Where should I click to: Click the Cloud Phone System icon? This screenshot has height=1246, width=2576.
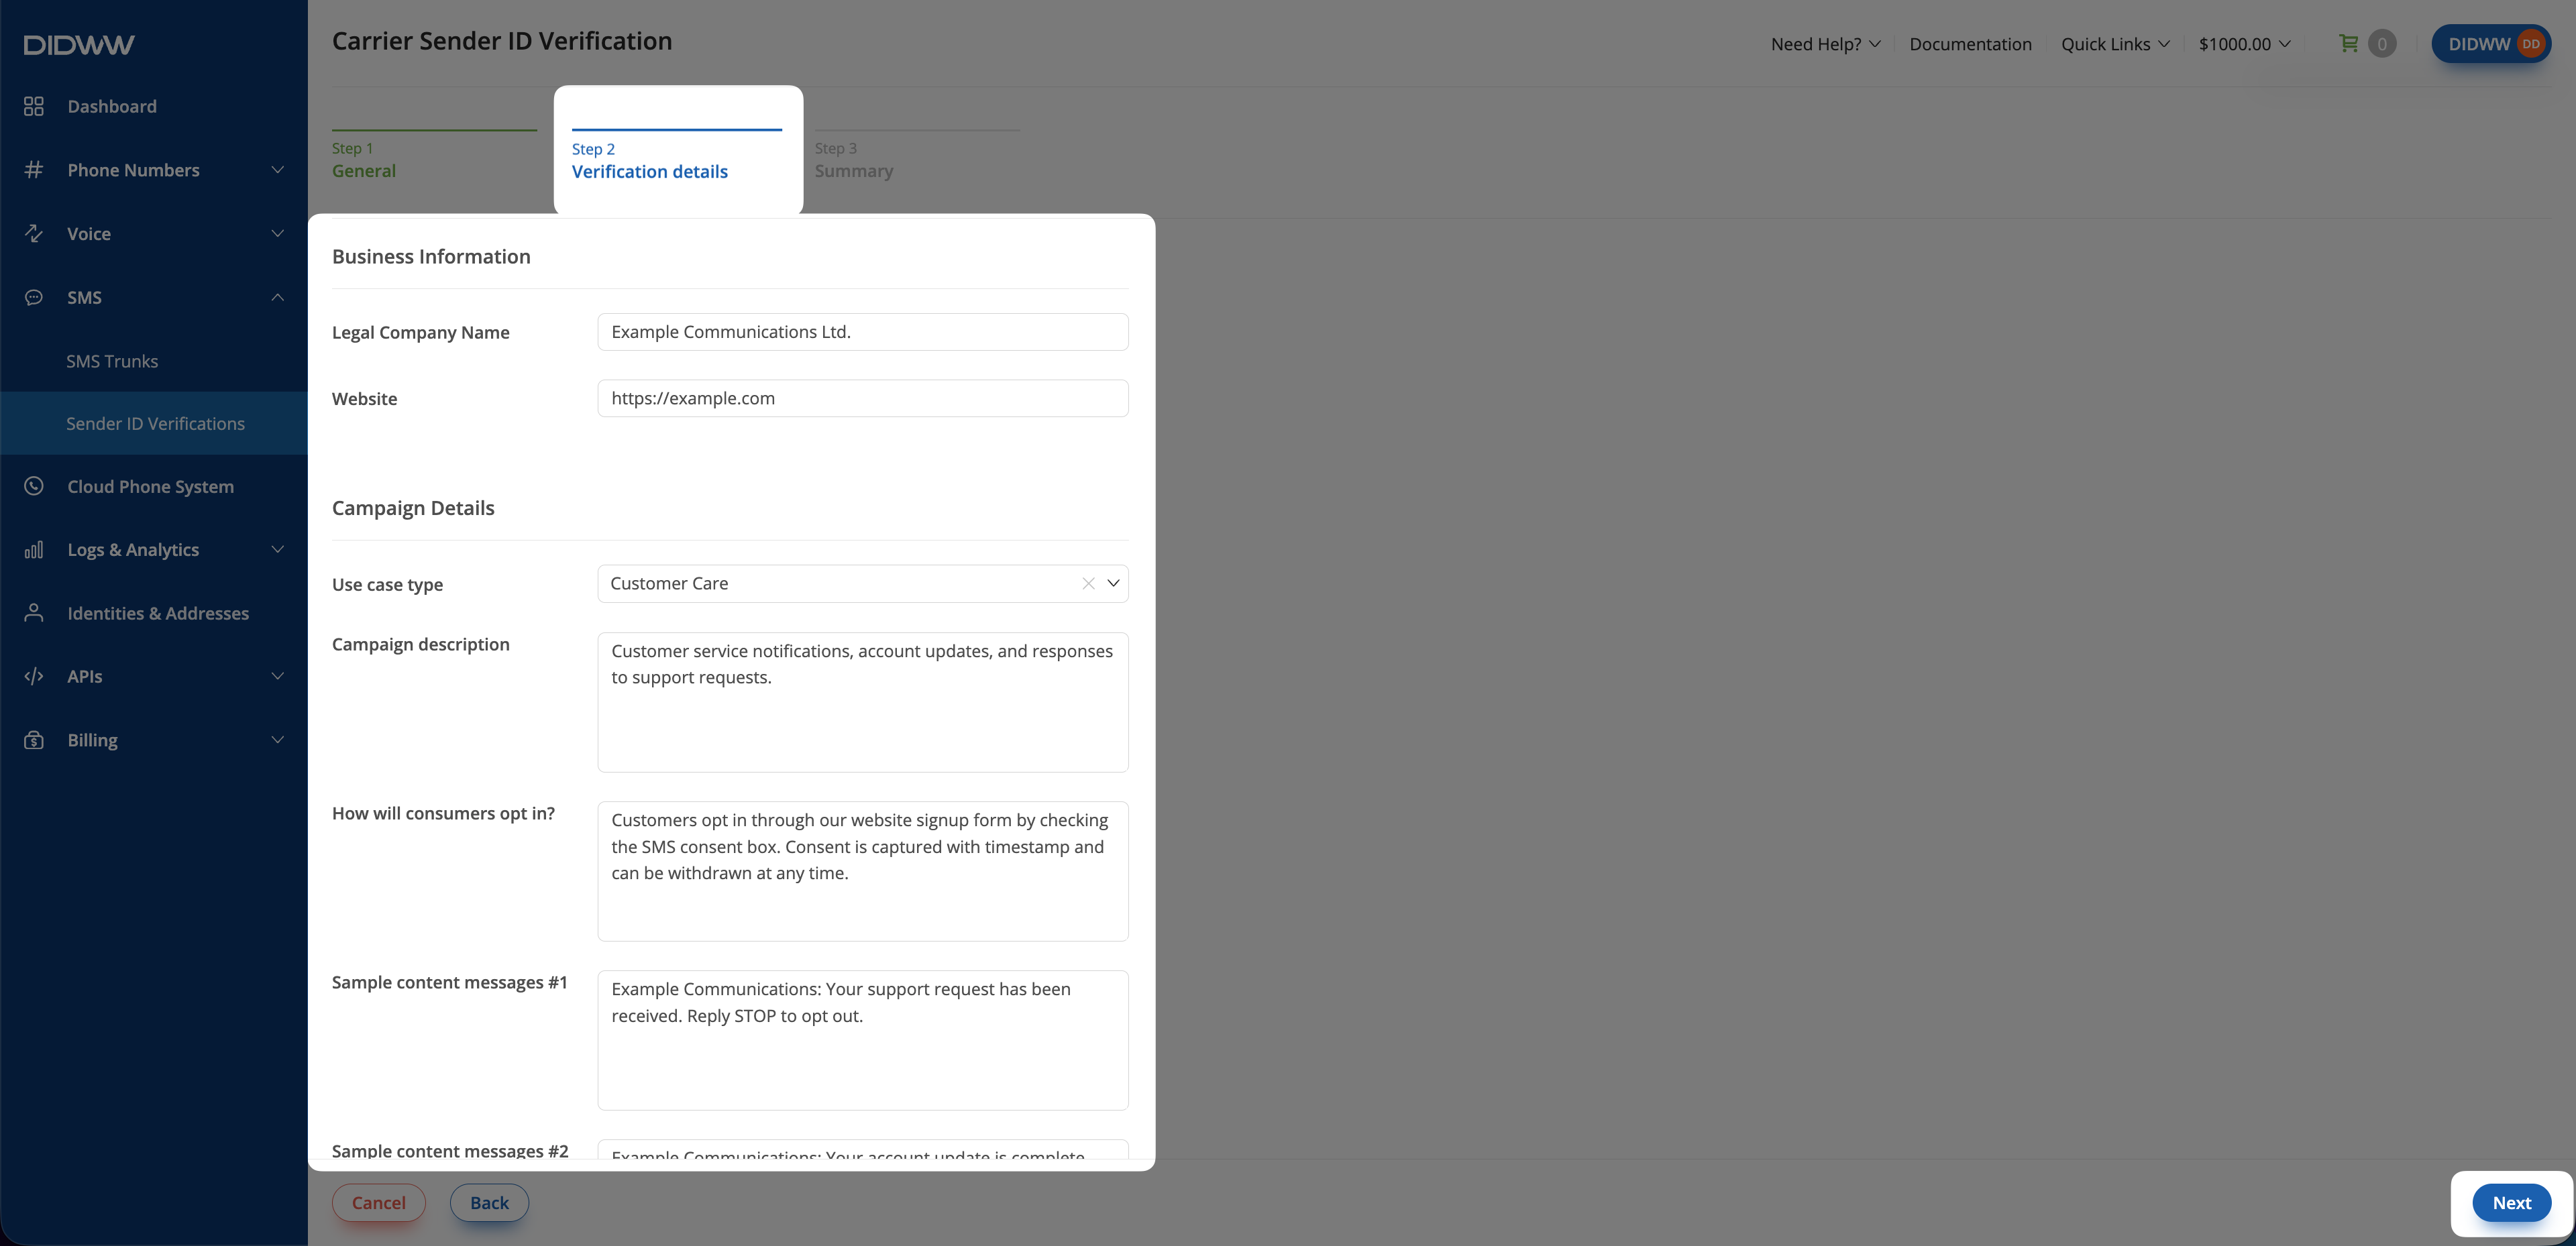(34, 486)
